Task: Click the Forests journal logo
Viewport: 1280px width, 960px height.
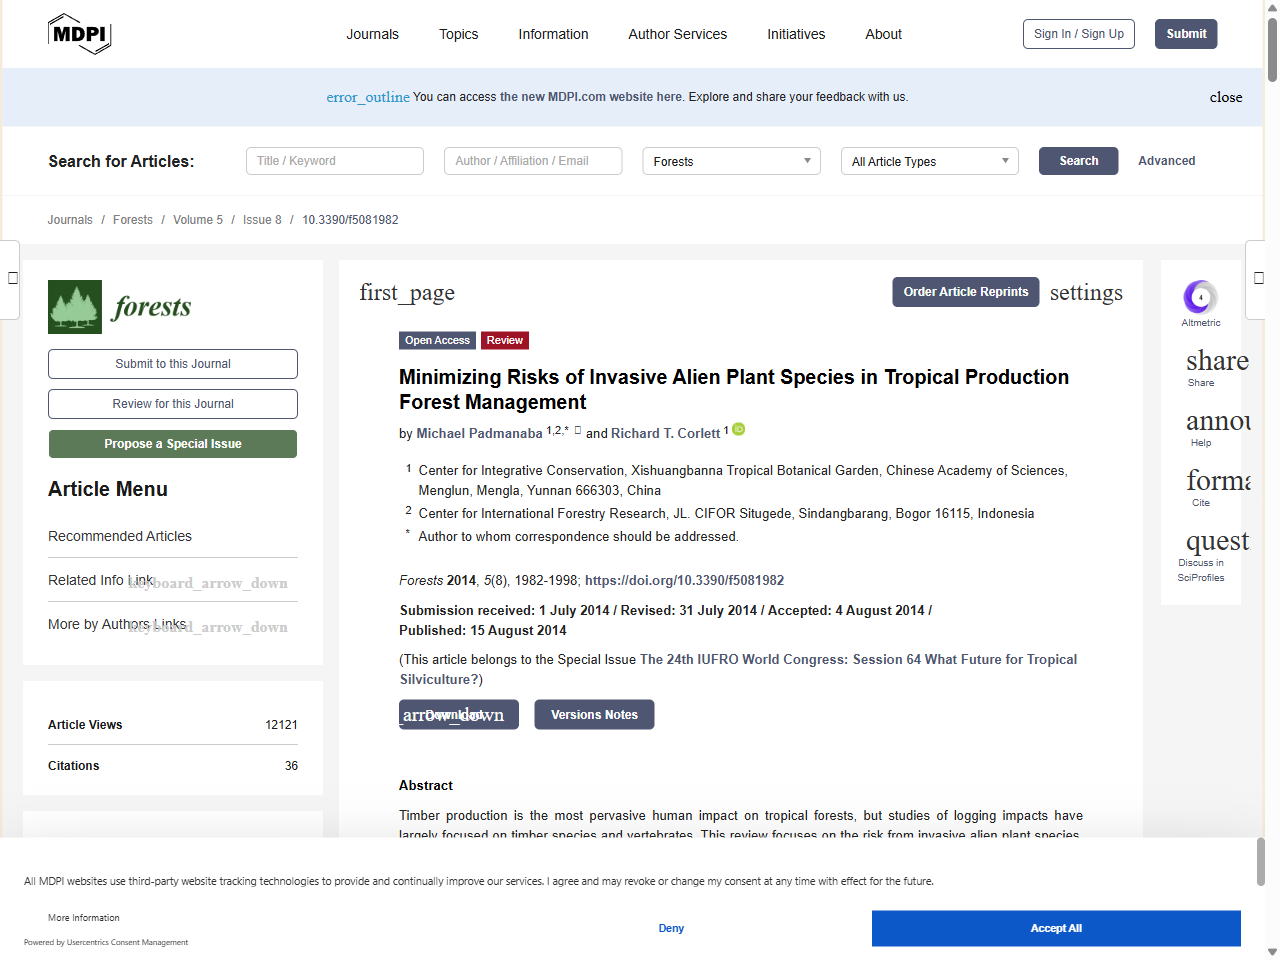Action: coord(120,307)
